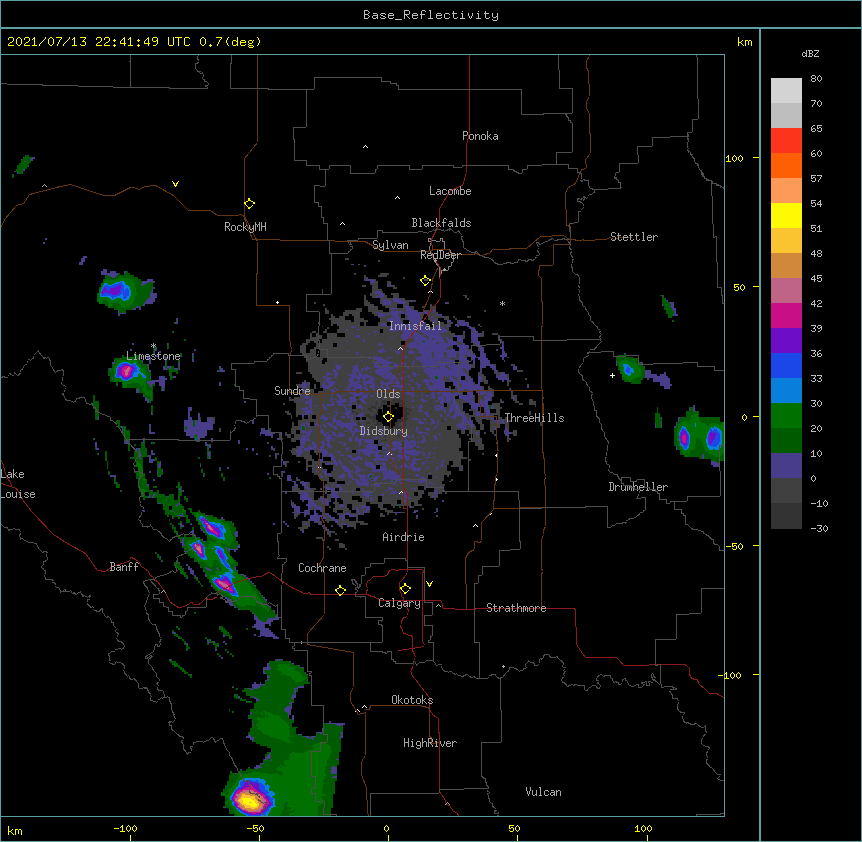Pick the royal blue 36-33 dBZ swatch
Viewport: 862px width, 842px height.
786,365
